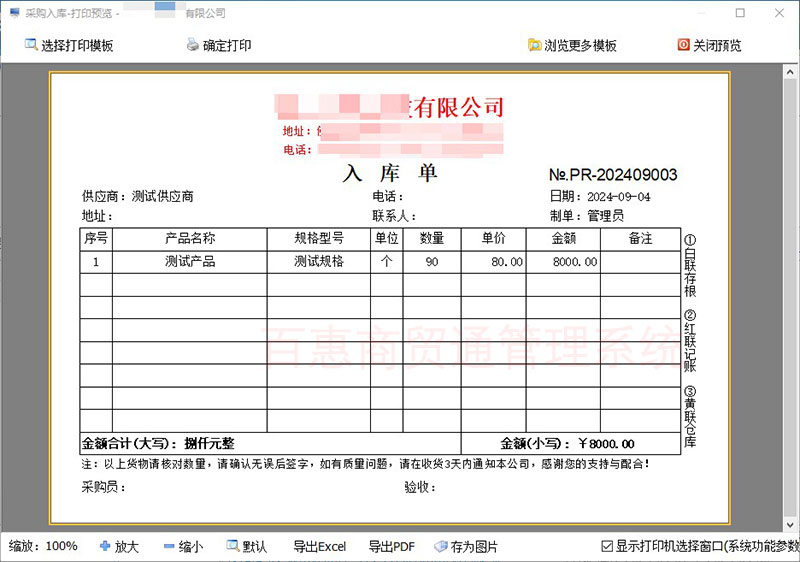This screenshot has width=800, height=562.
Task: Open 浏览更多模板 folder icon
Action: tap(534, 45)
